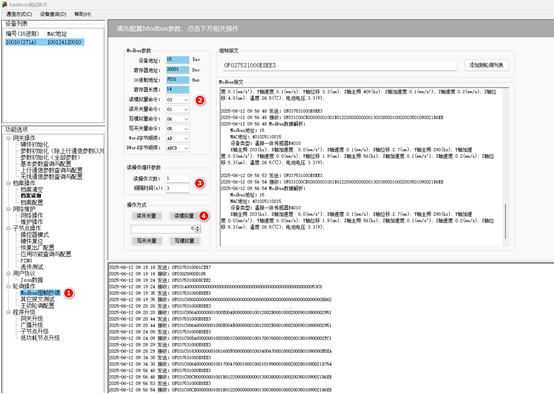The height and width of the screenshot is (394, 554).
Task: Select the bold 档案读取 tree item
Action: [31, 196]
